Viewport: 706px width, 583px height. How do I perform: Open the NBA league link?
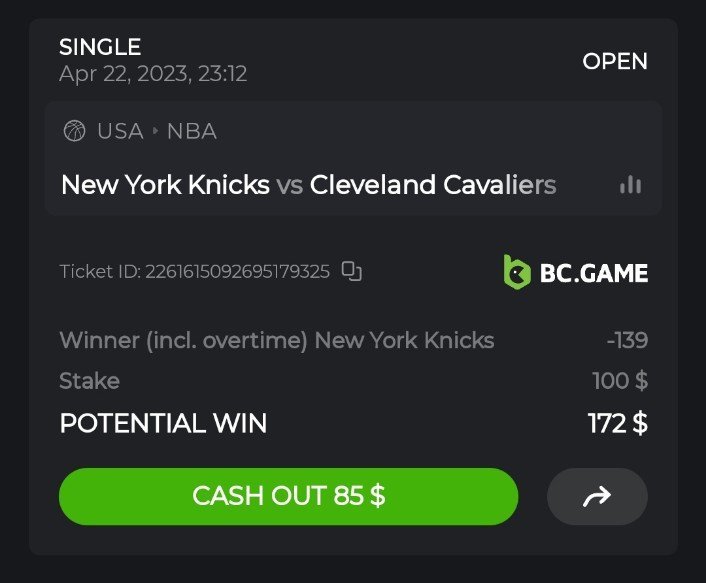(191, 131)
